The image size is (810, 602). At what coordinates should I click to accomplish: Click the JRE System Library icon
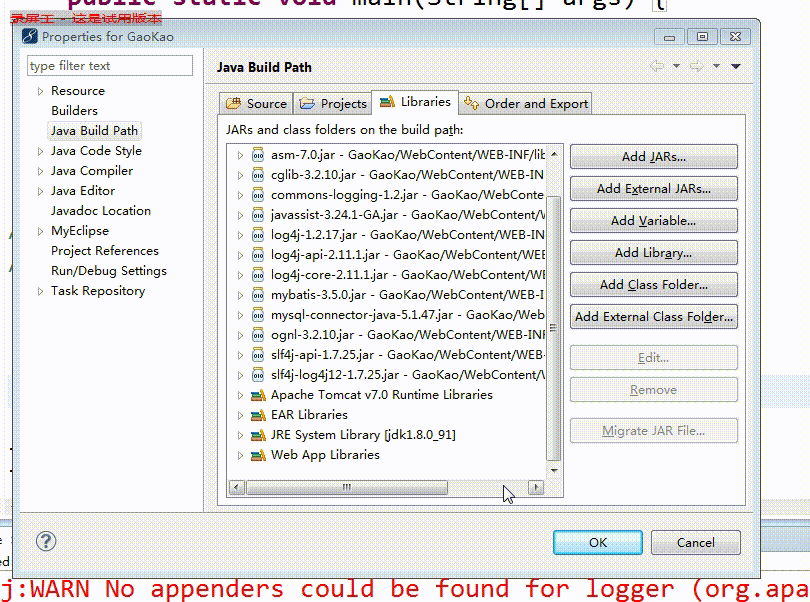point(258,435)
